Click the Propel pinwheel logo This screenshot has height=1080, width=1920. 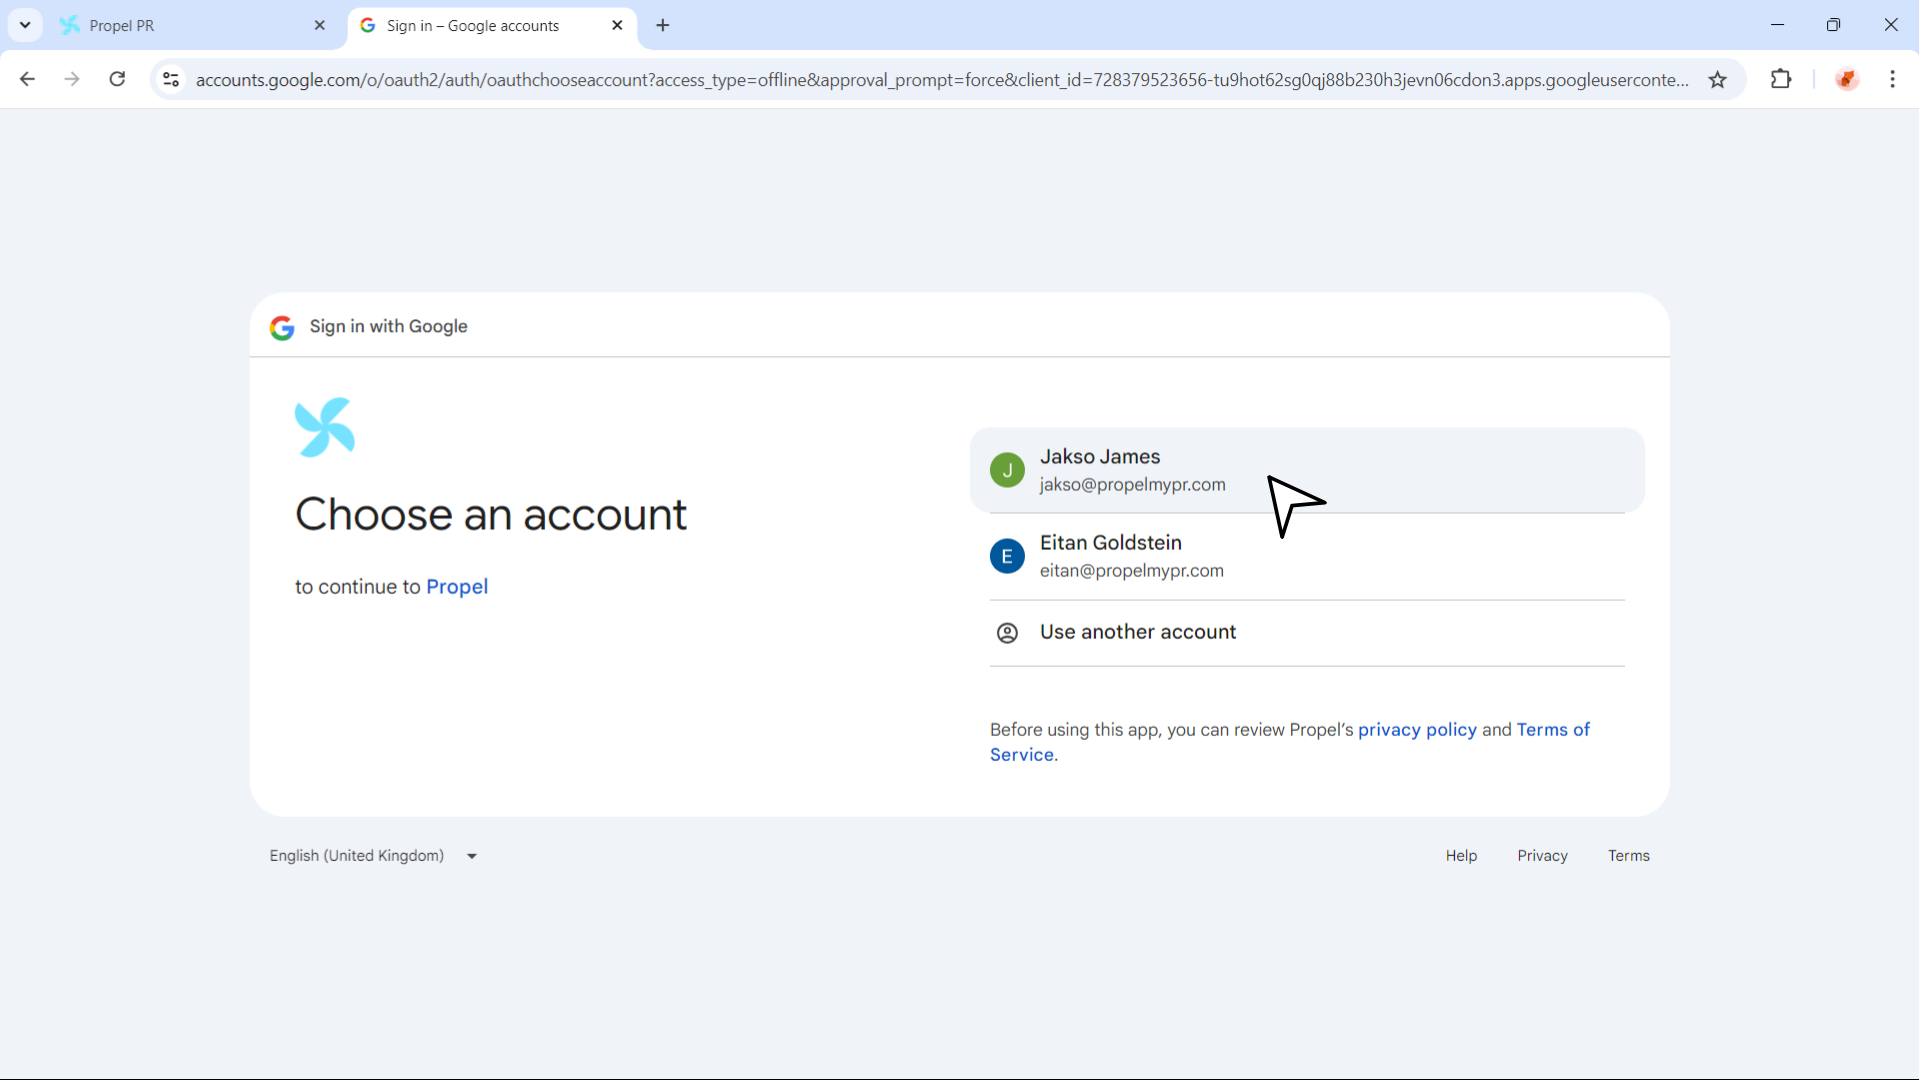(325, 428)
